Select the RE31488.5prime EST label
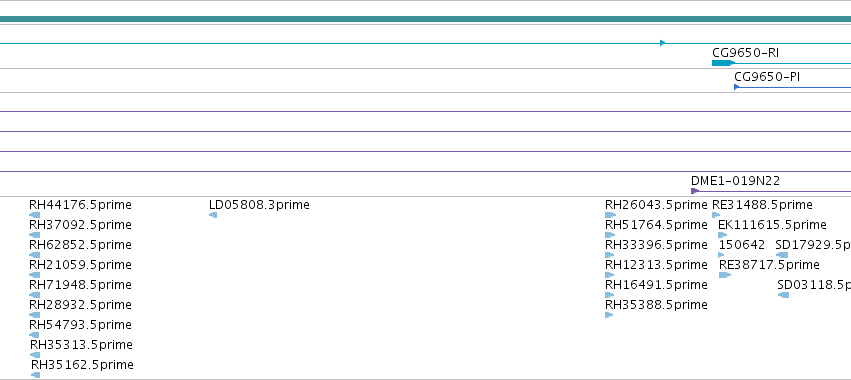This screenshot has width=851, height=380. (x=762, y=205)
